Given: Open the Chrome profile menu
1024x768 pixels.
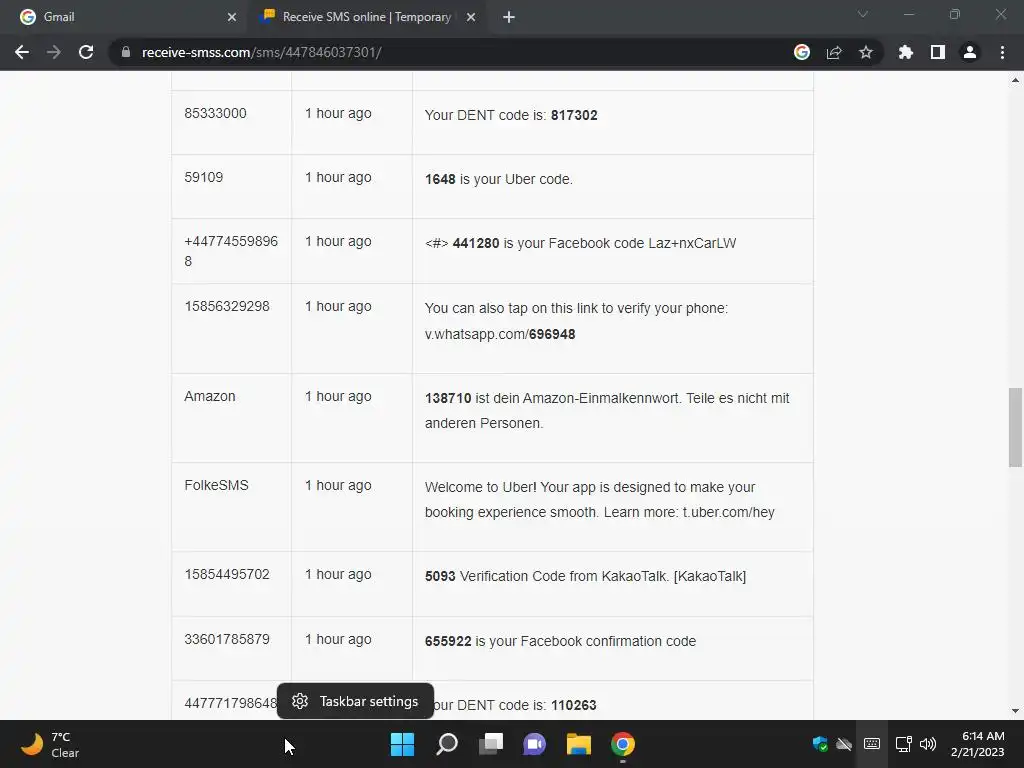Looking at the screenshot, I should tap(970, 52).
